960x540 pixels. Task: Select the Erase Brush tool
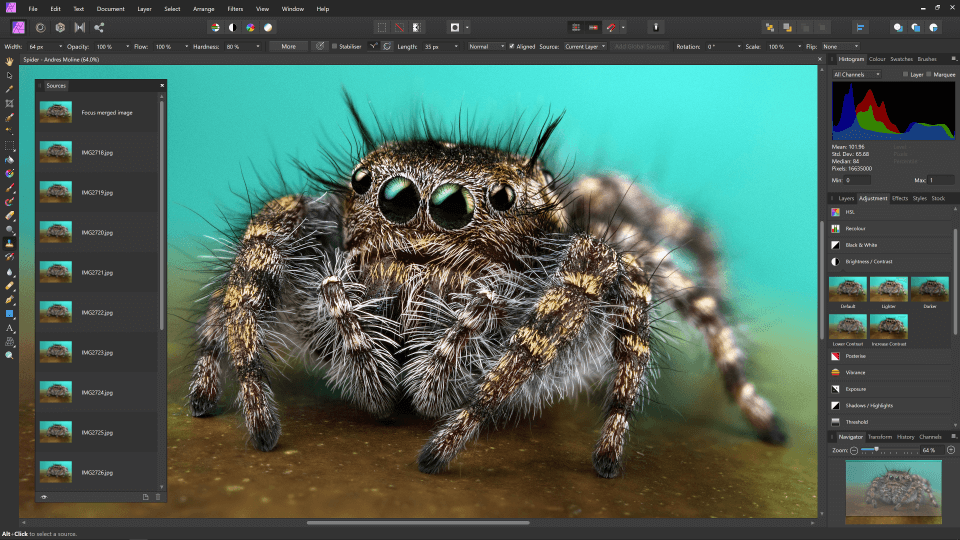pos(9,216)
